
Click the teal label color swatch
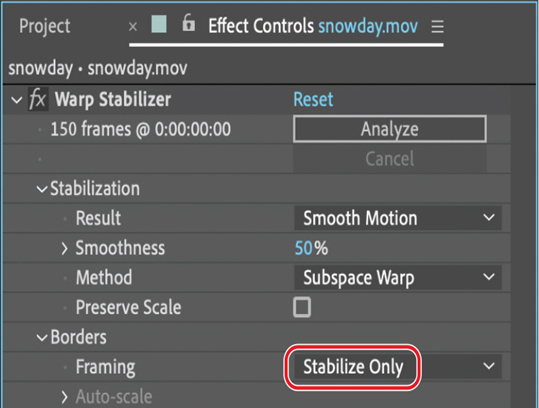(159, 24)
